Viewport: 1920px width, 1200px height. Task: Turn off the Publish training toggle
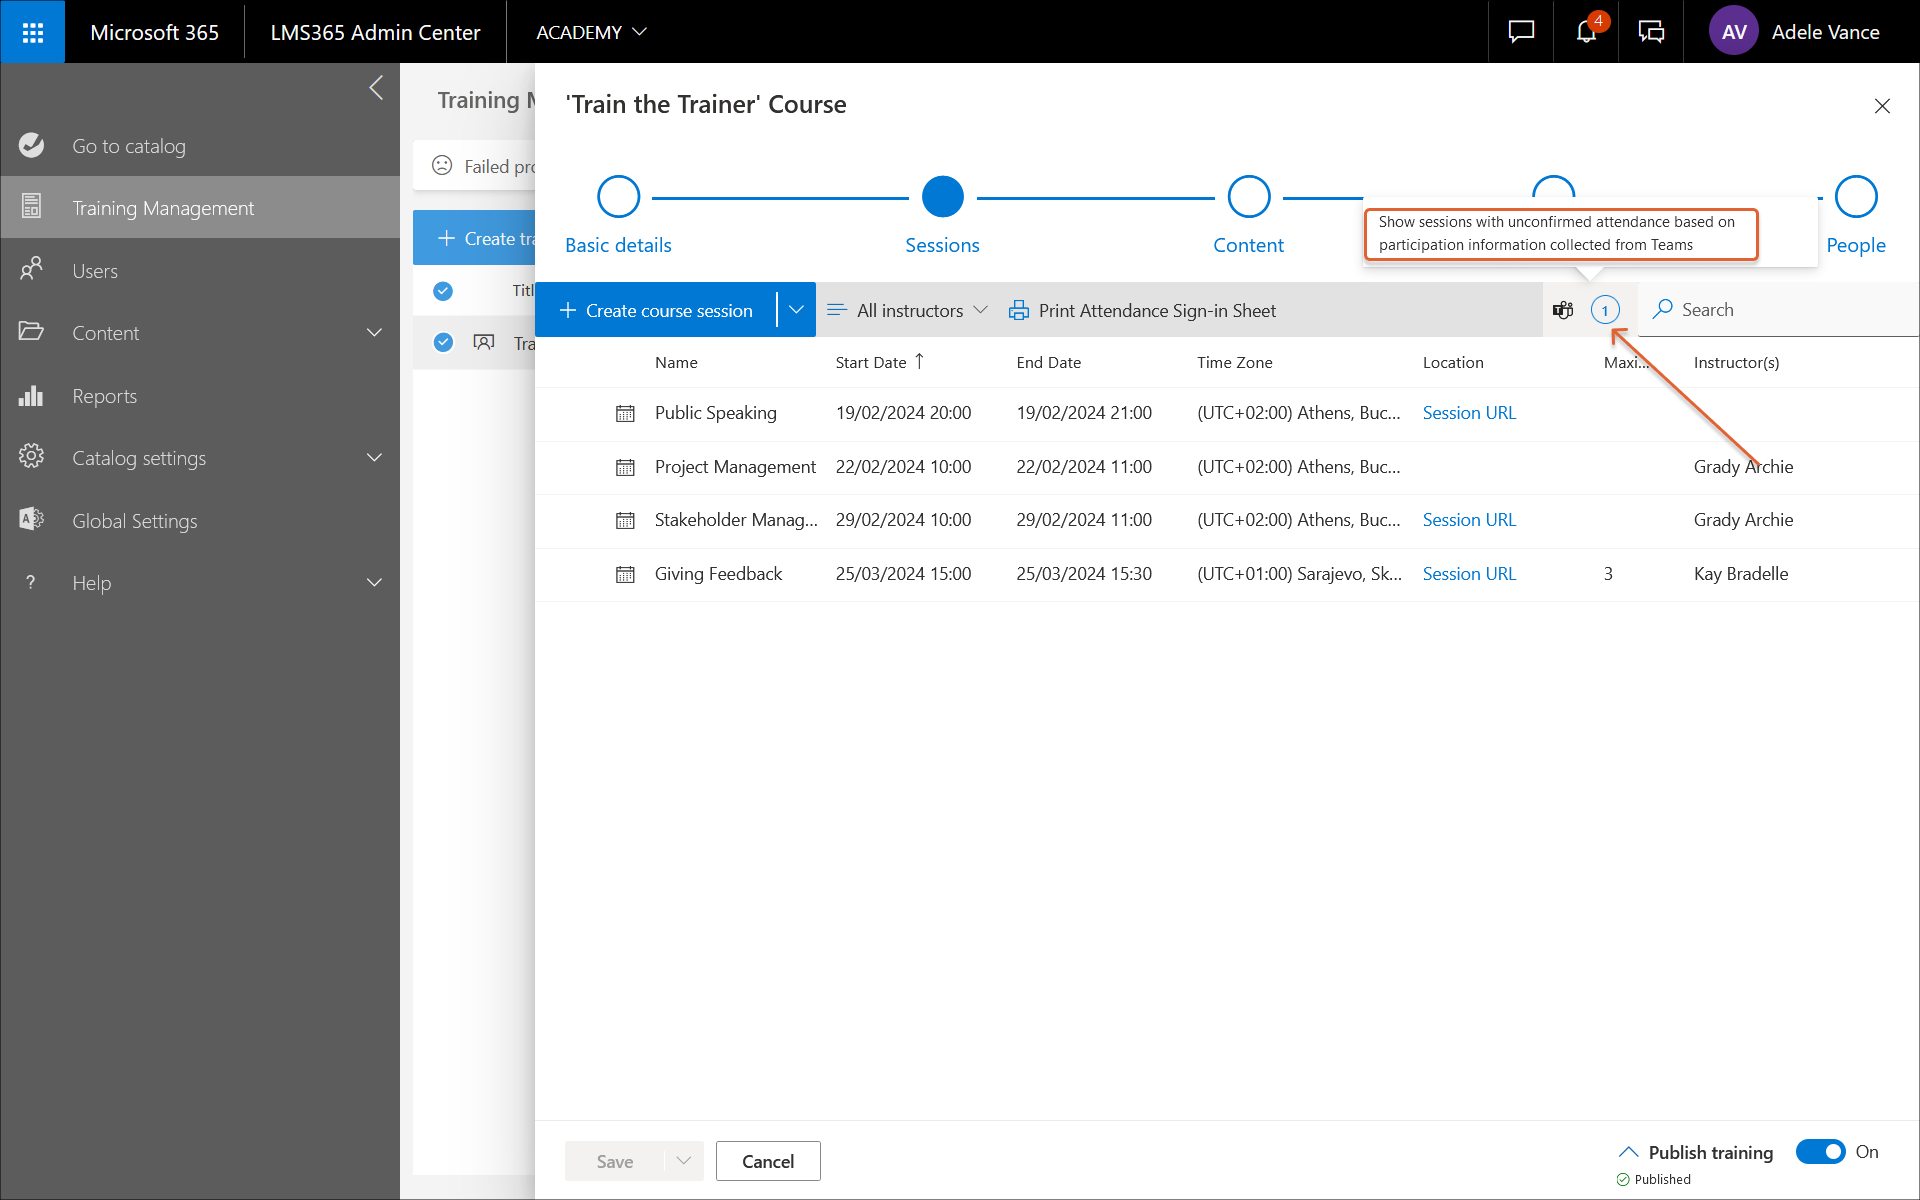pyautogui.click(x=1820, y=1152)
